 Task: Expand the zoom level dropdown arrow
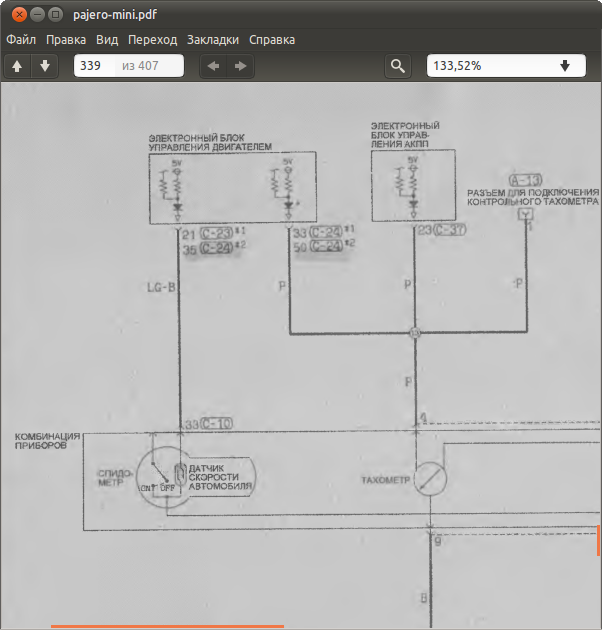pos(565,66)
